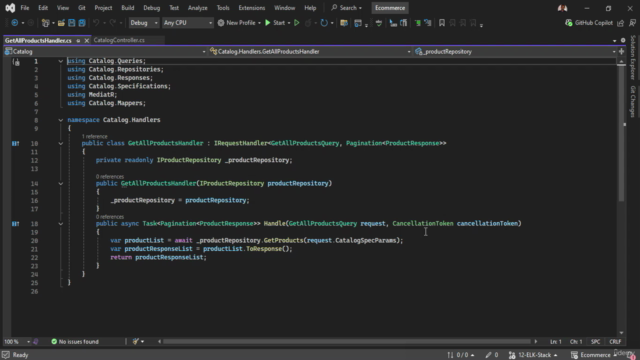
Task: Open the Catalog project navigation dropdown
Action: 105,51
